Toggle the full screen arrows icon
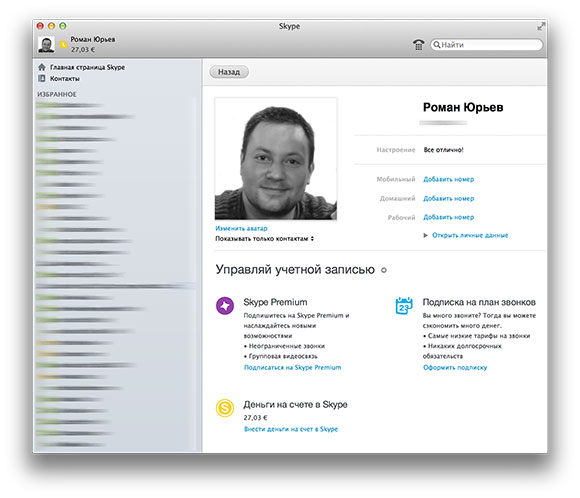This screenshot has height=498, width=580. [x=541, y=27]
